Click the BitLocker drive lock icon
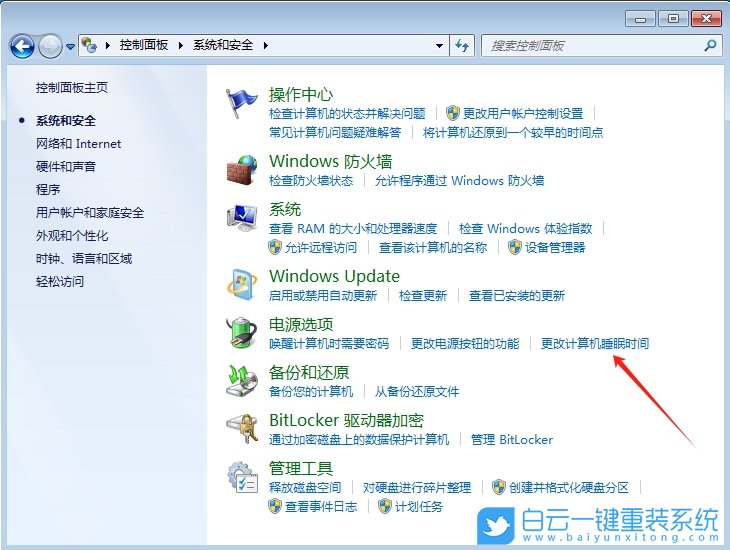730x550 pixels. pyautogui.click(x=242, y=428)
